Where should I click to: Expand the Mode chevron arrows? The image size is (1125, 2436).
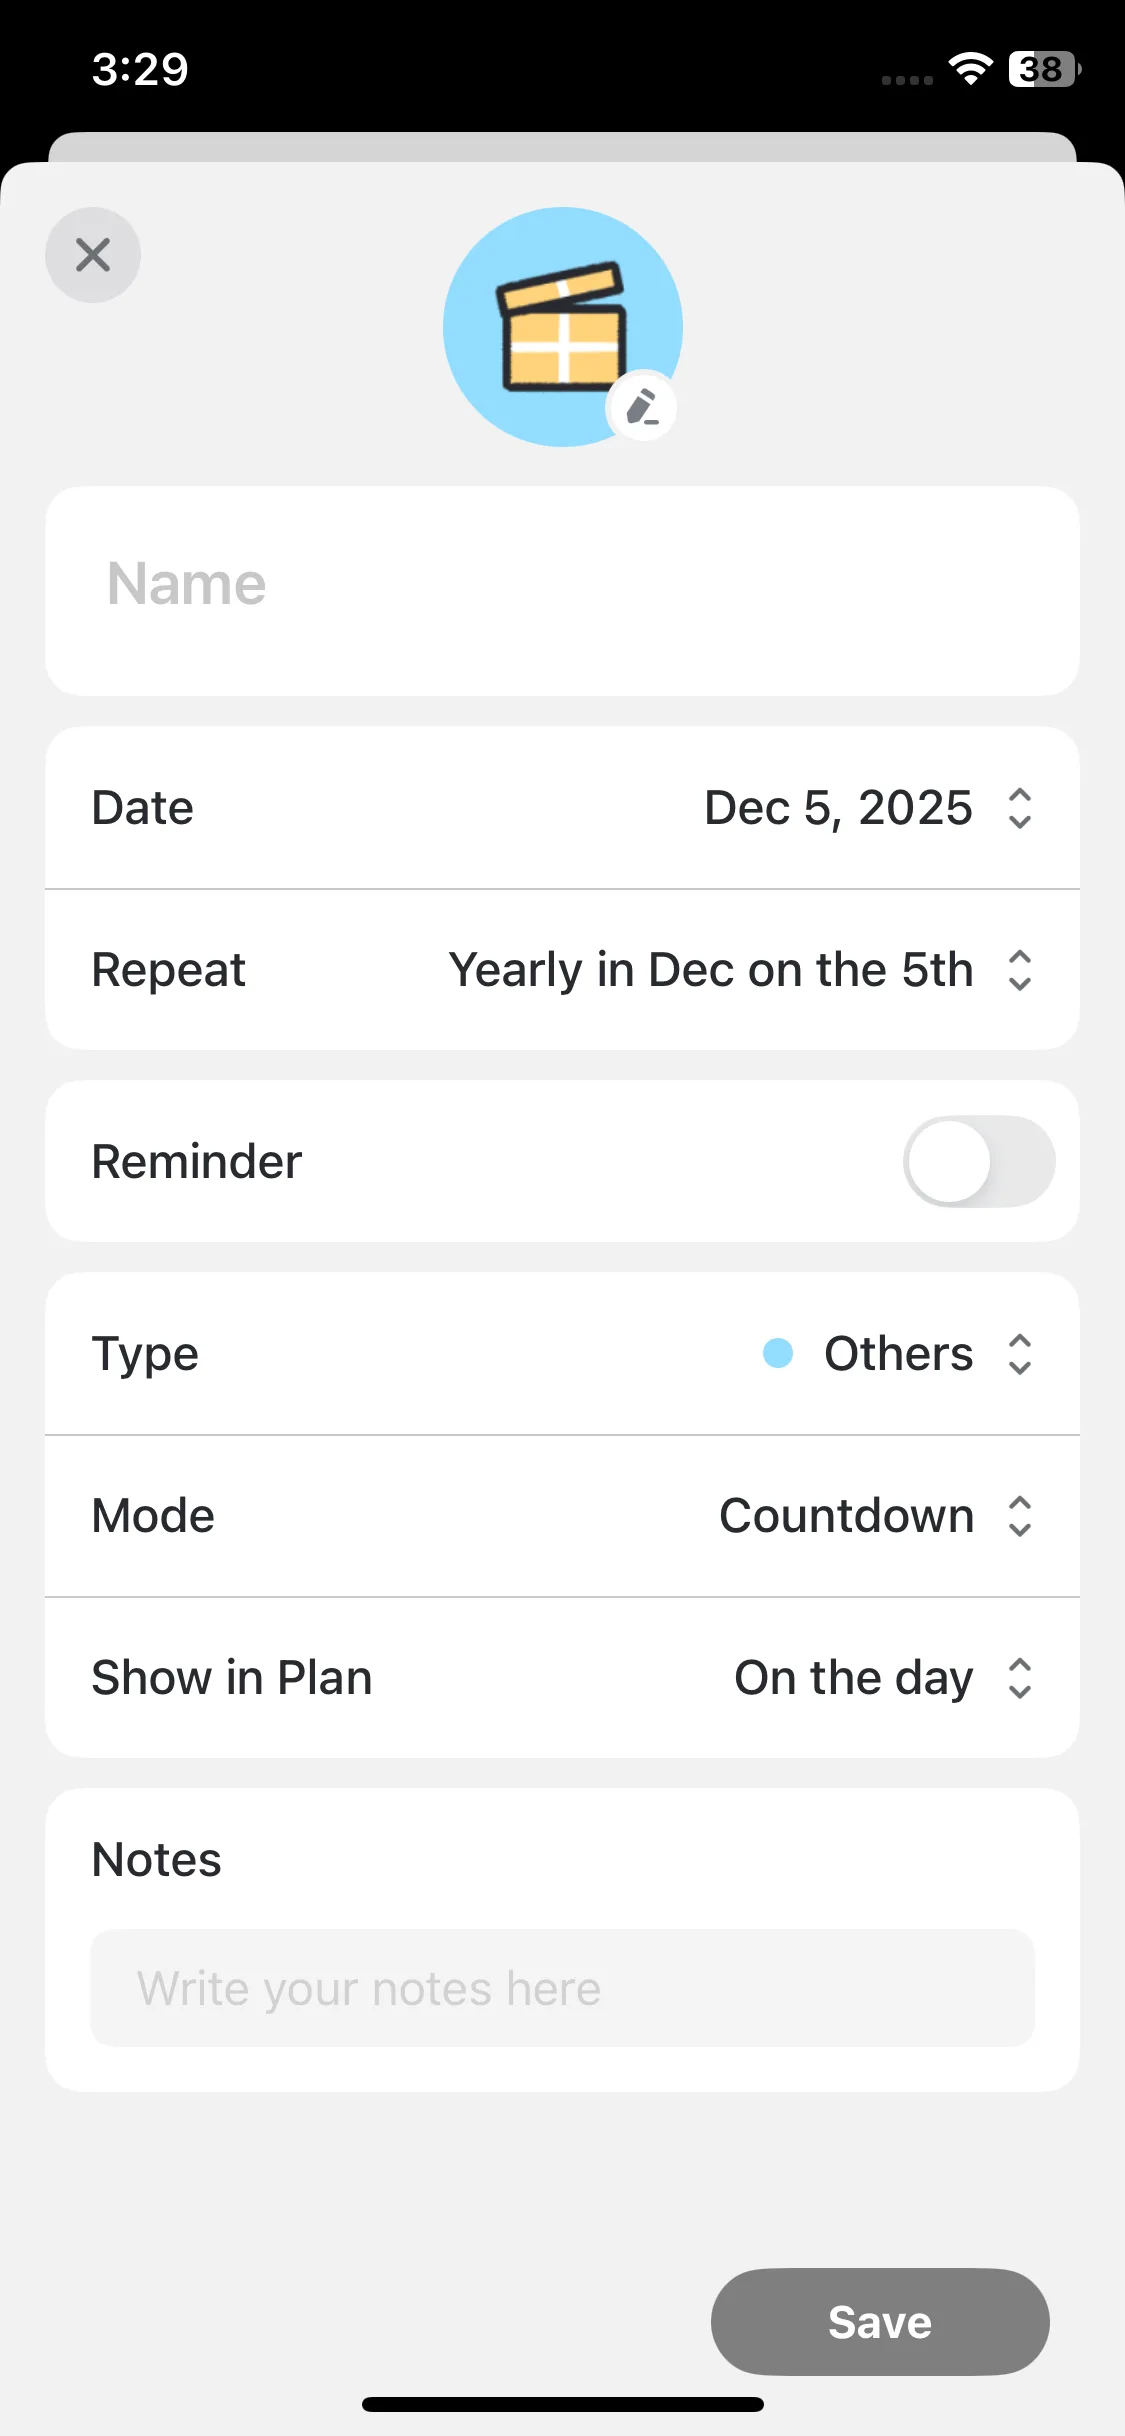(x=1019, y=1516)
